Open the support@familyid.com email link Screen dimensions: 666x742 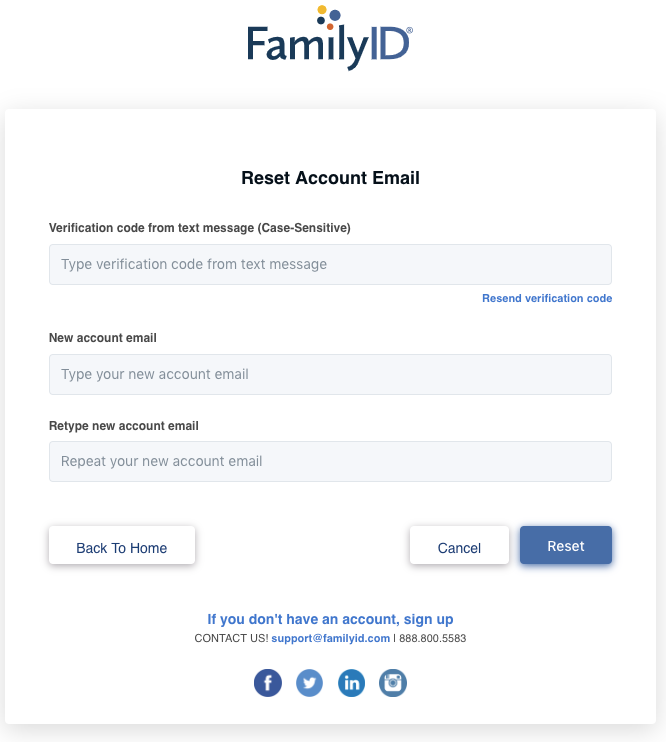click(330, 638)
